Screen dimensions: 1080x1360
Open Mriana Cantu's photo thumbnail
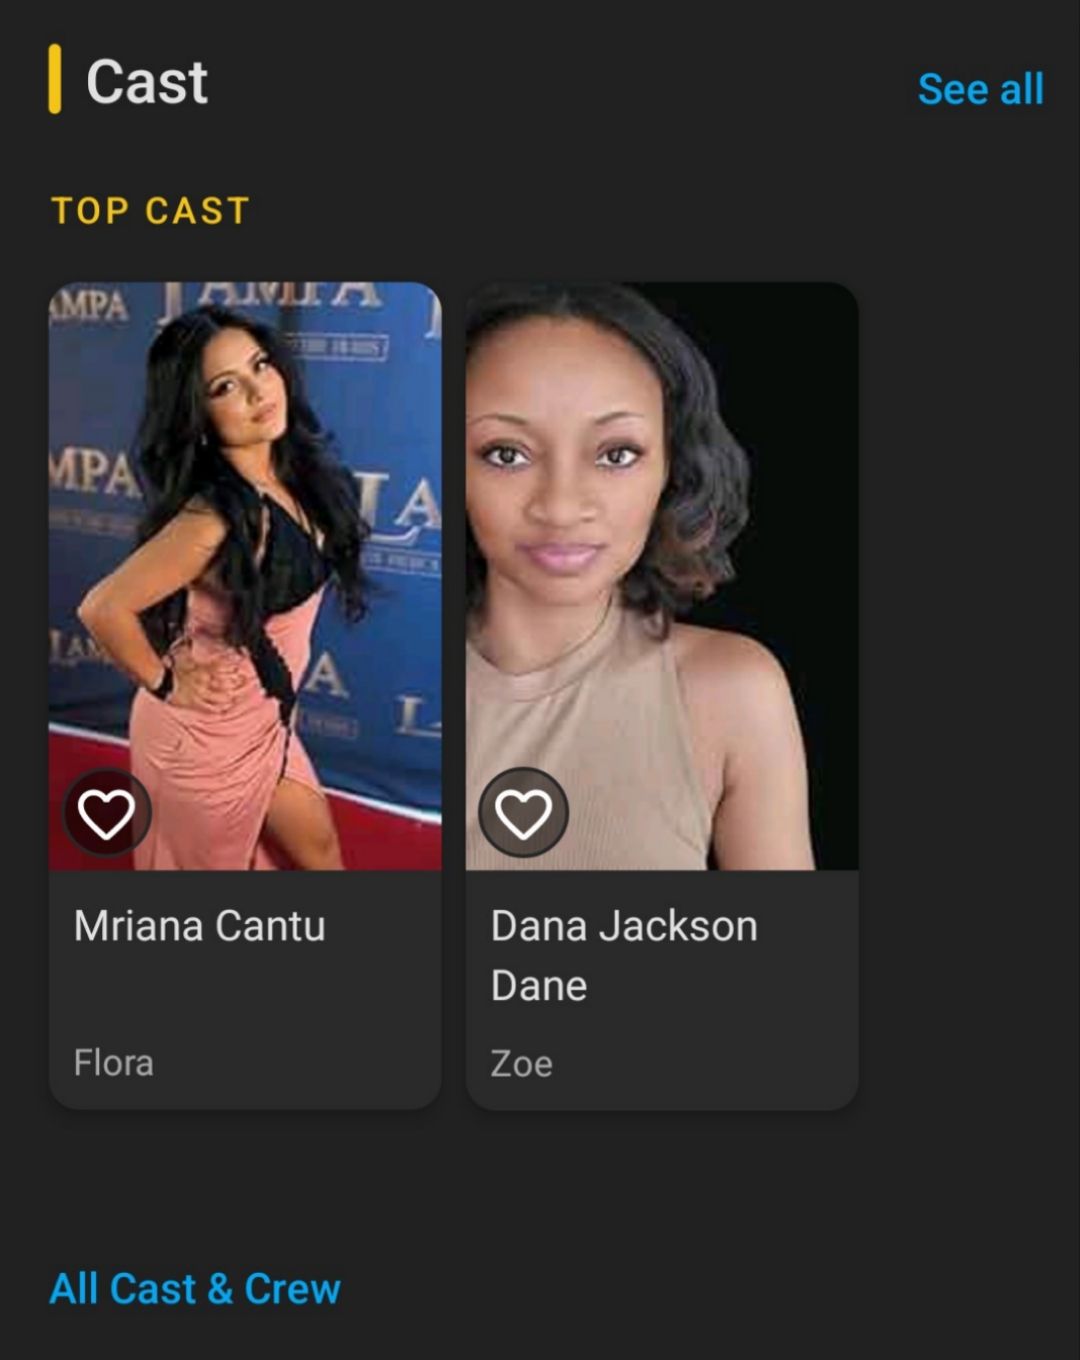click(x=245, y=576)
